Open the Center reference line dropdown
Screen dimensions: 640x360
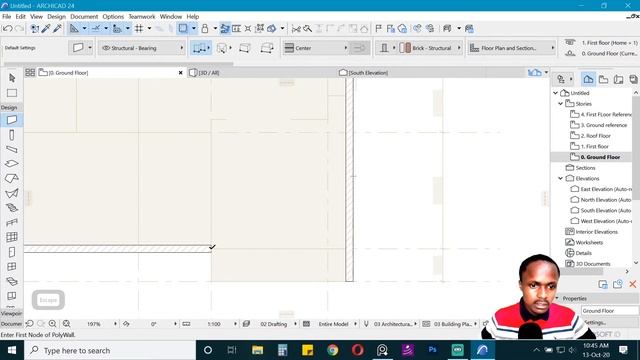316,48
